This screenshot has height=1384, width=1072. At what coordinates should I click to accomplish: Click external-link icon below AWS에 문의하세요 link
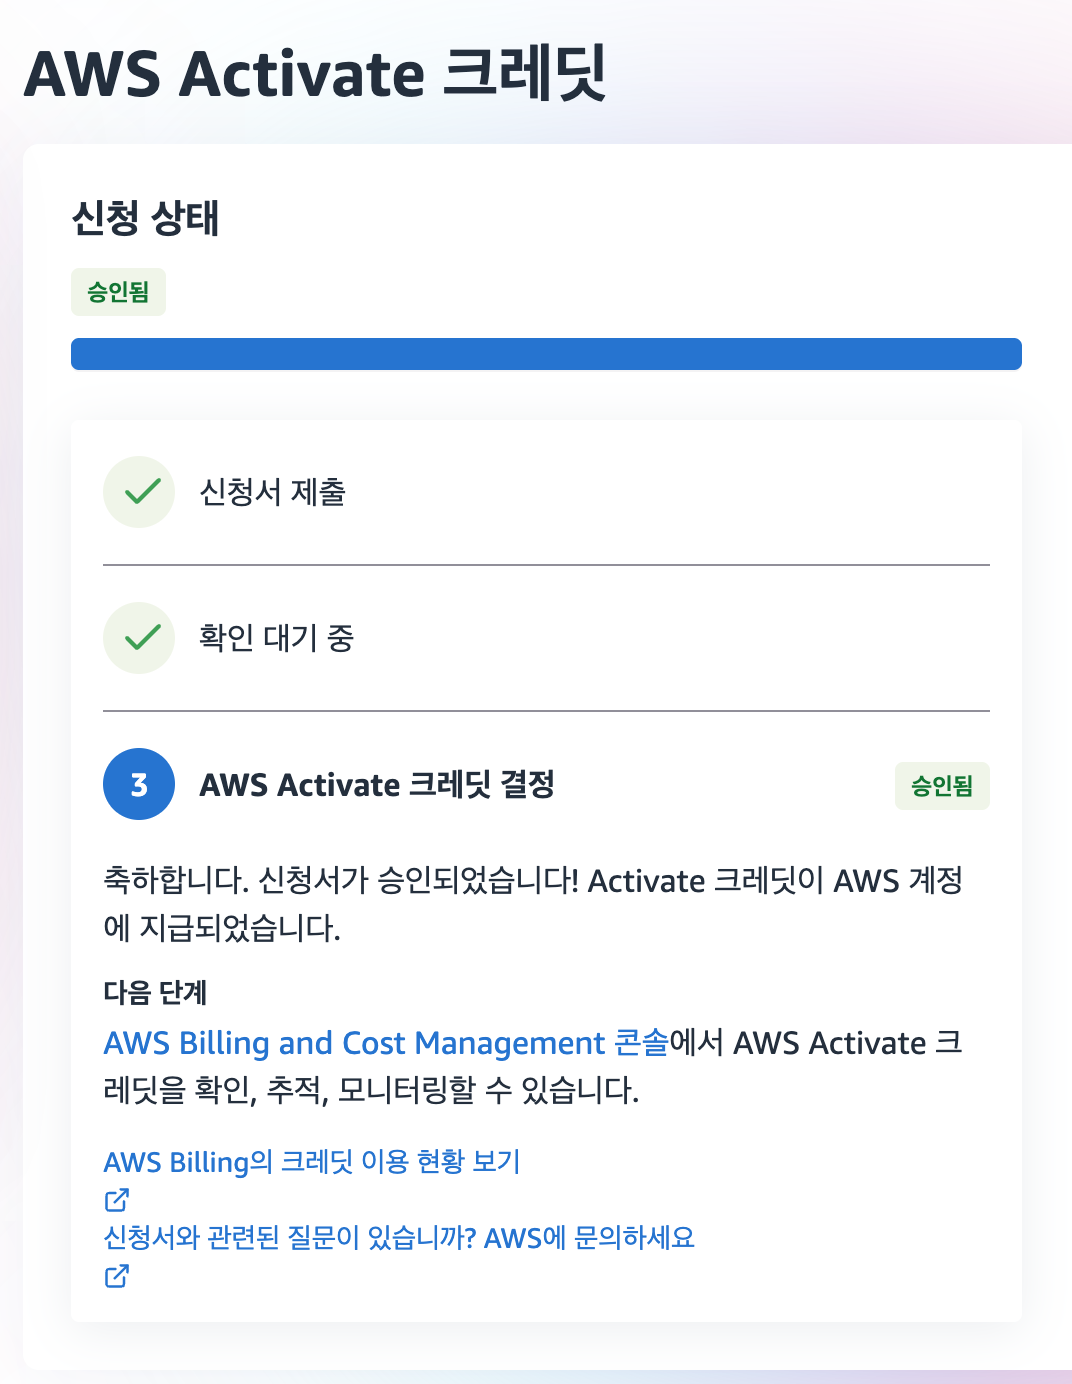pos(117,1276)
